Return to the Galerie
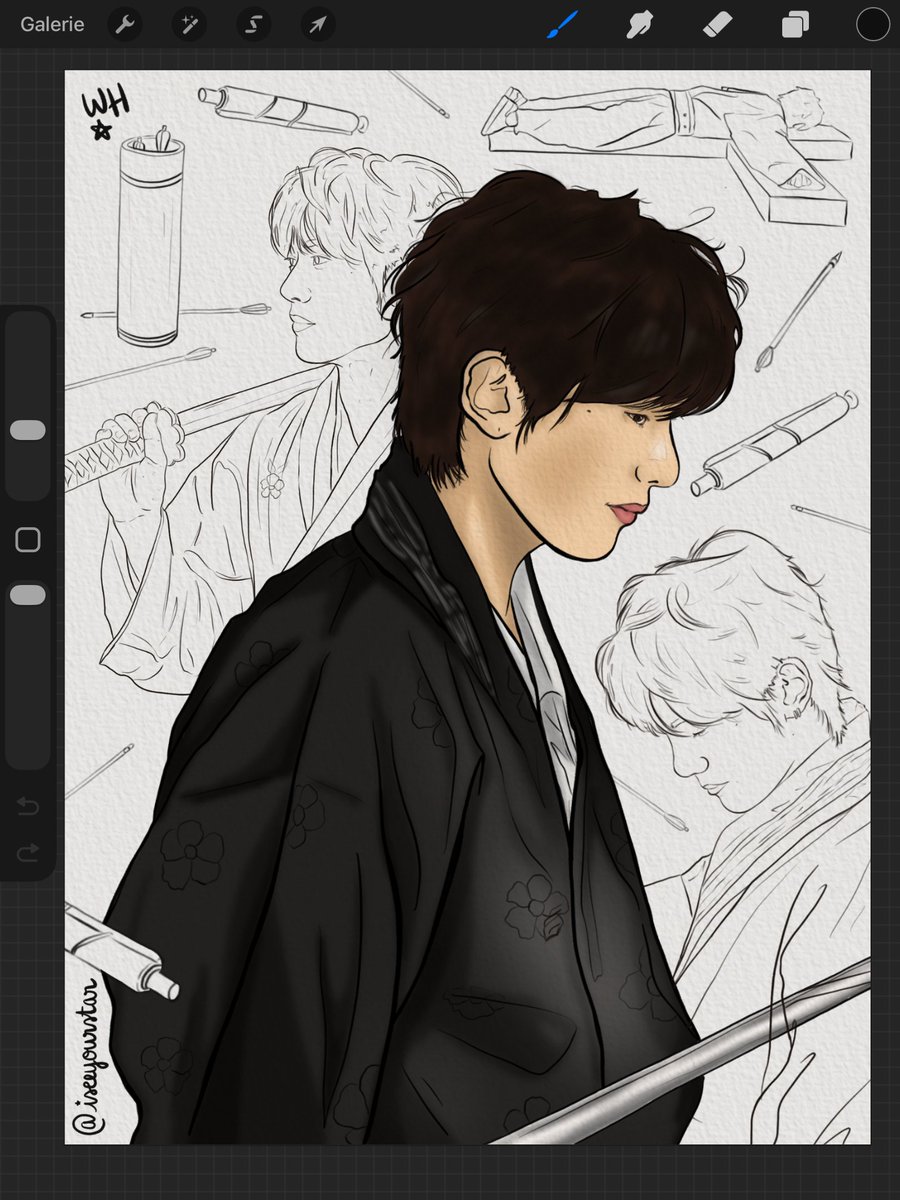Screen dimensions: 900x1200 click(x=51, y=24)
